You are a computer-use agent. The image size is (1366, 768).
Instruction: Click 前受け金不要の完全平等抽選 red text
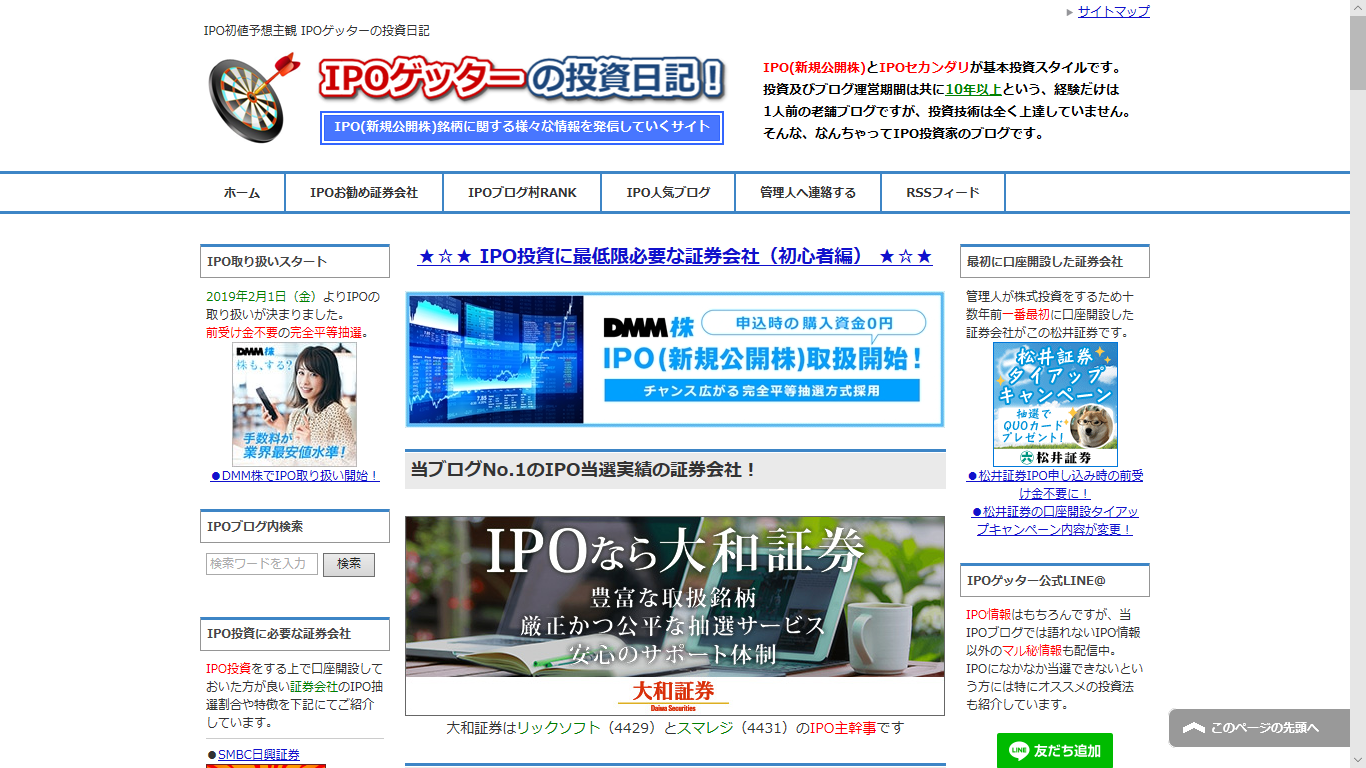286,332
